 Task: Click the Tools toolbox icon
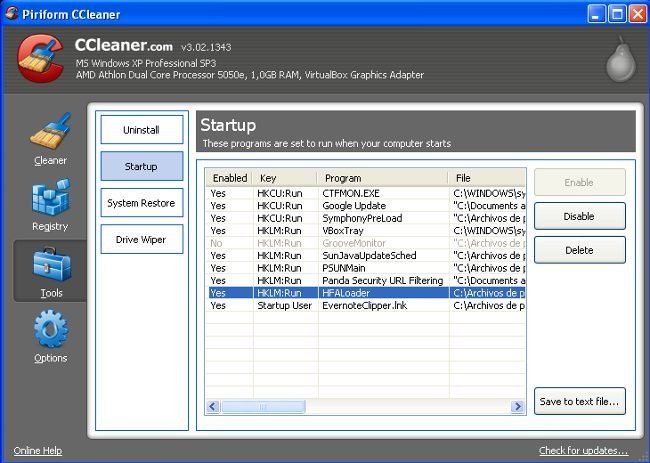[x=49, y=264]
